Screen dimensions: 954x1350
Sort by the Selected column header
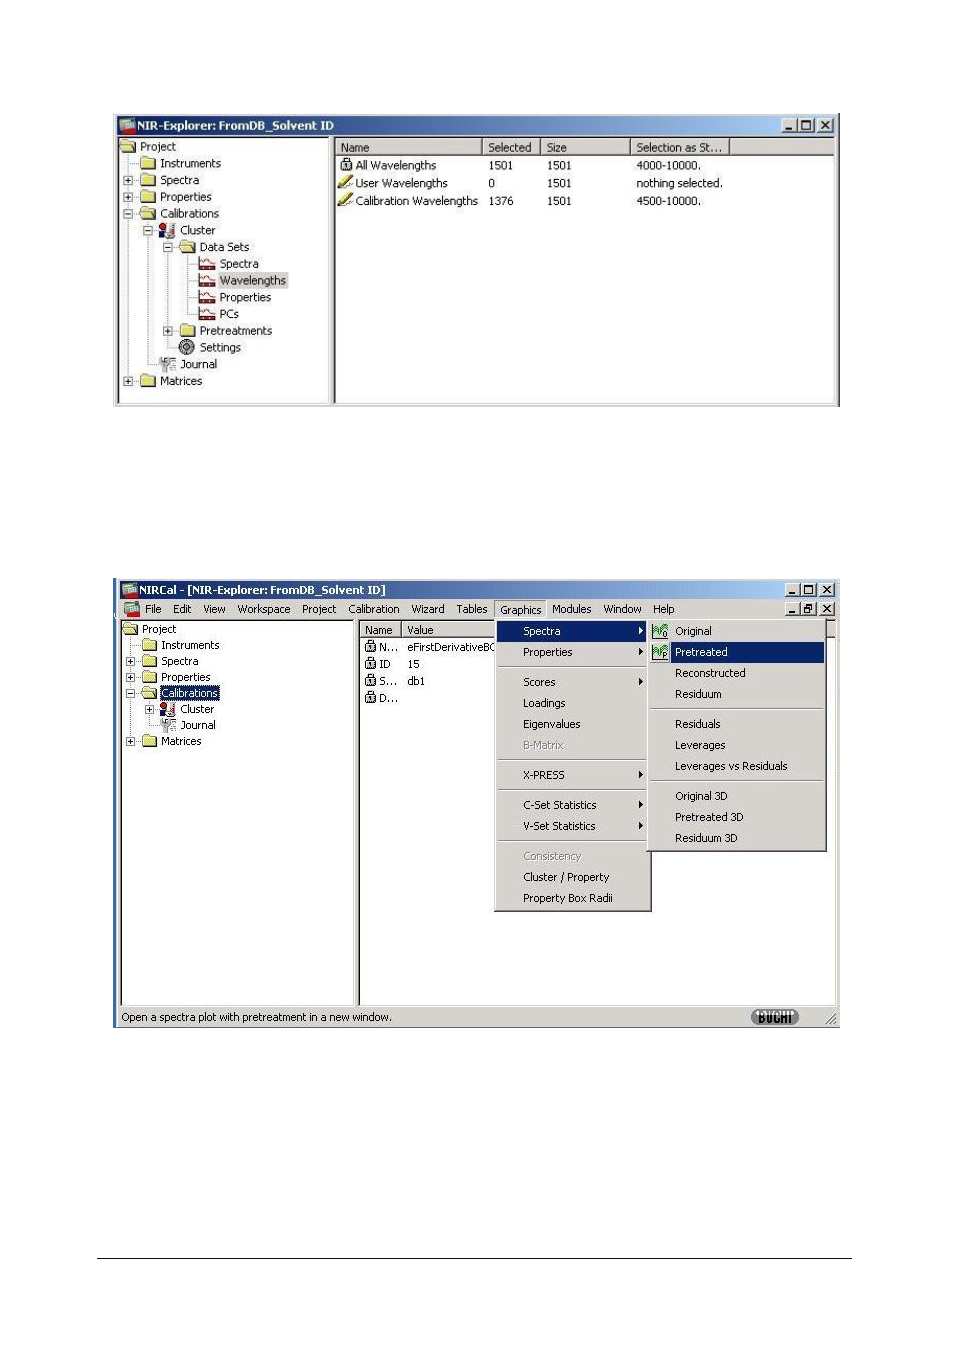(511, 147)
